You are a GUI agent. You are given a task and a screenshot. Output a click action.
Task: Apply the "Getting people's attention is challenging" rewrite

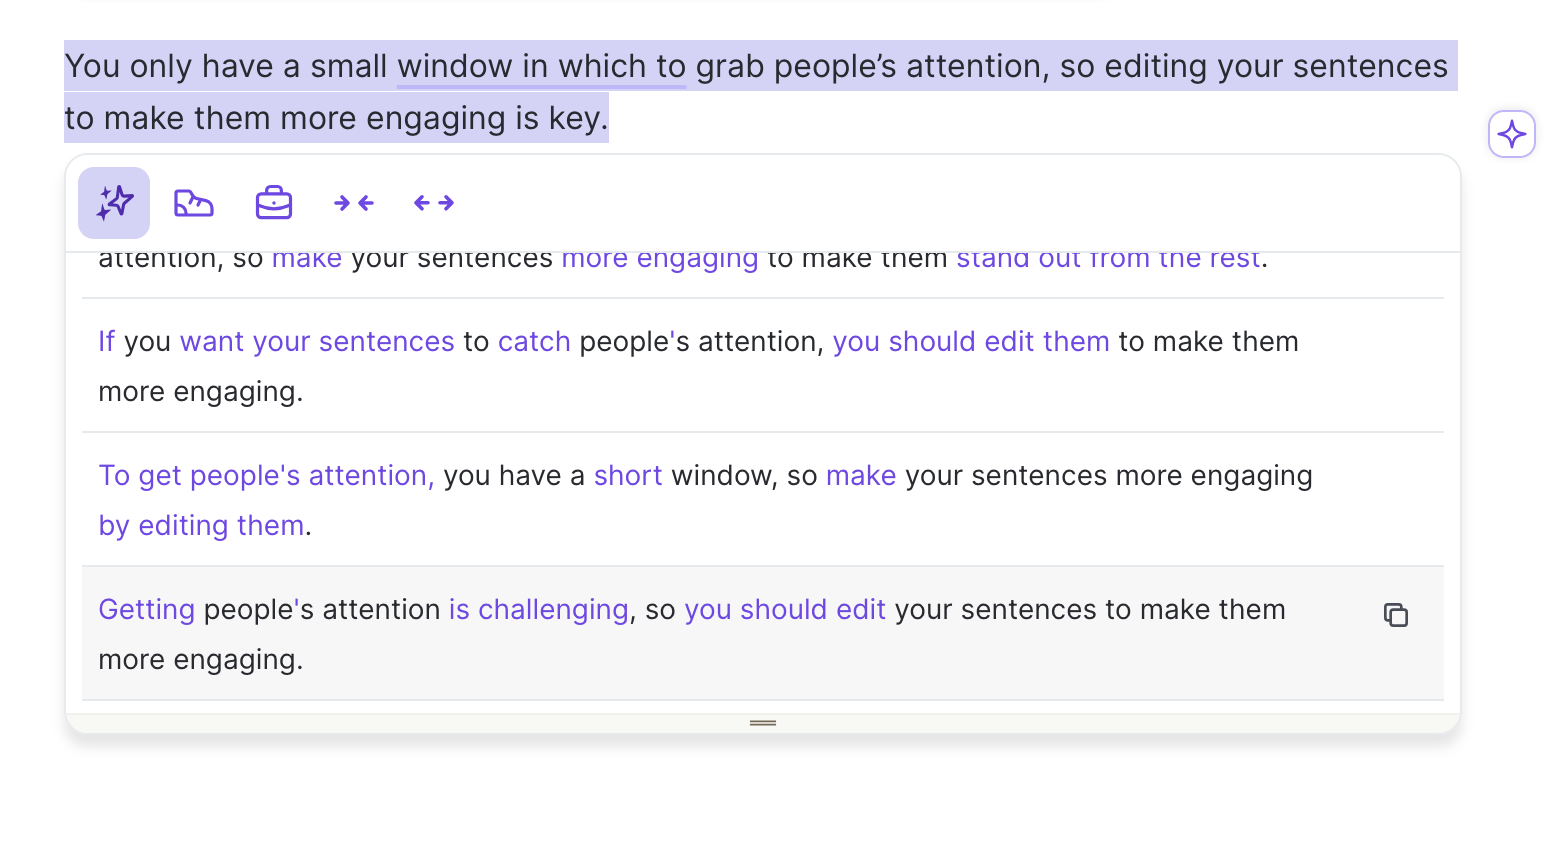(x=700, y=634)
